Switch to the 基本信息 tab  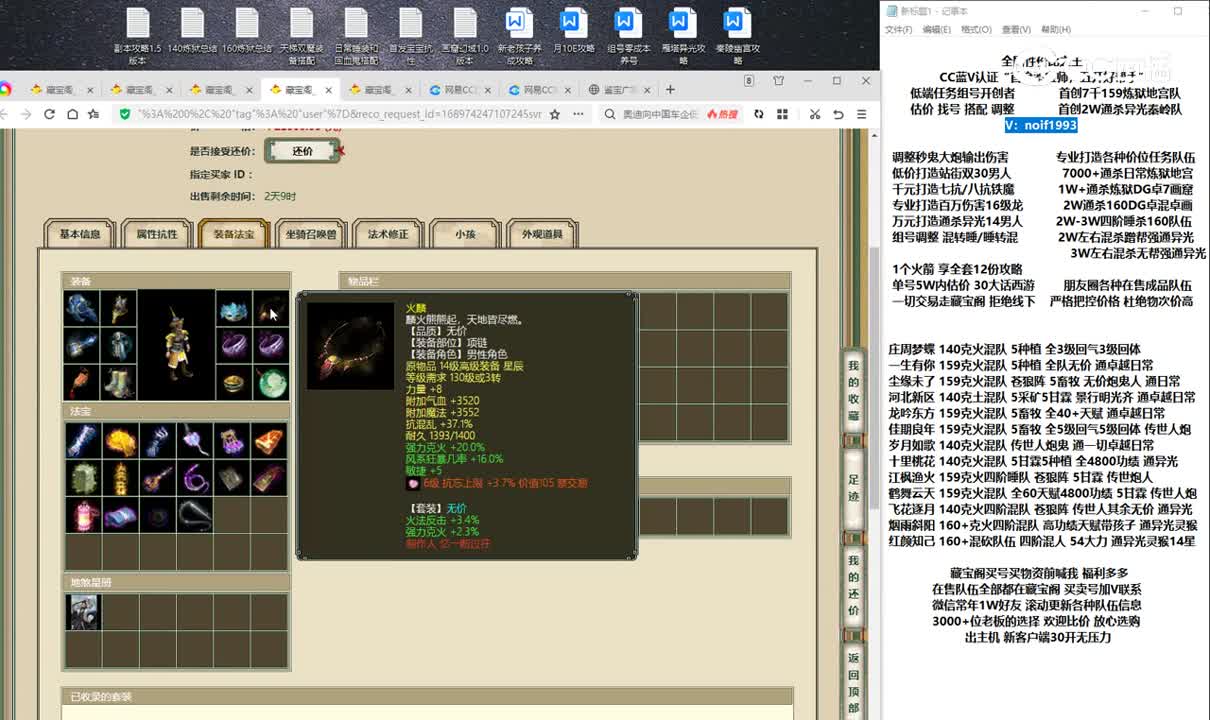(x=80, y=234)
